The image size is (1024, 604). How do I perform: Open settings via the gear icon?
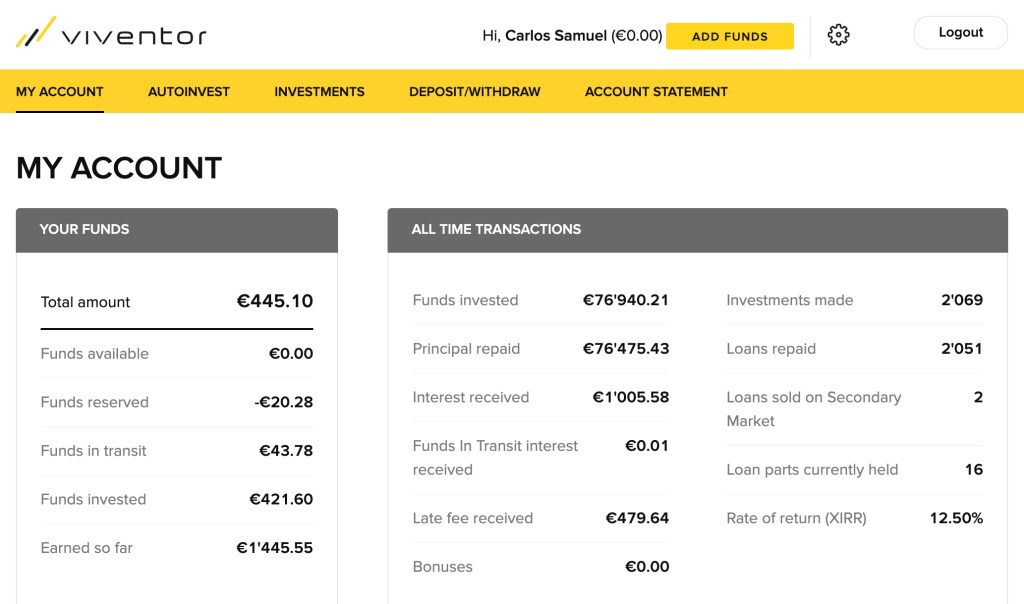point(838,35)
